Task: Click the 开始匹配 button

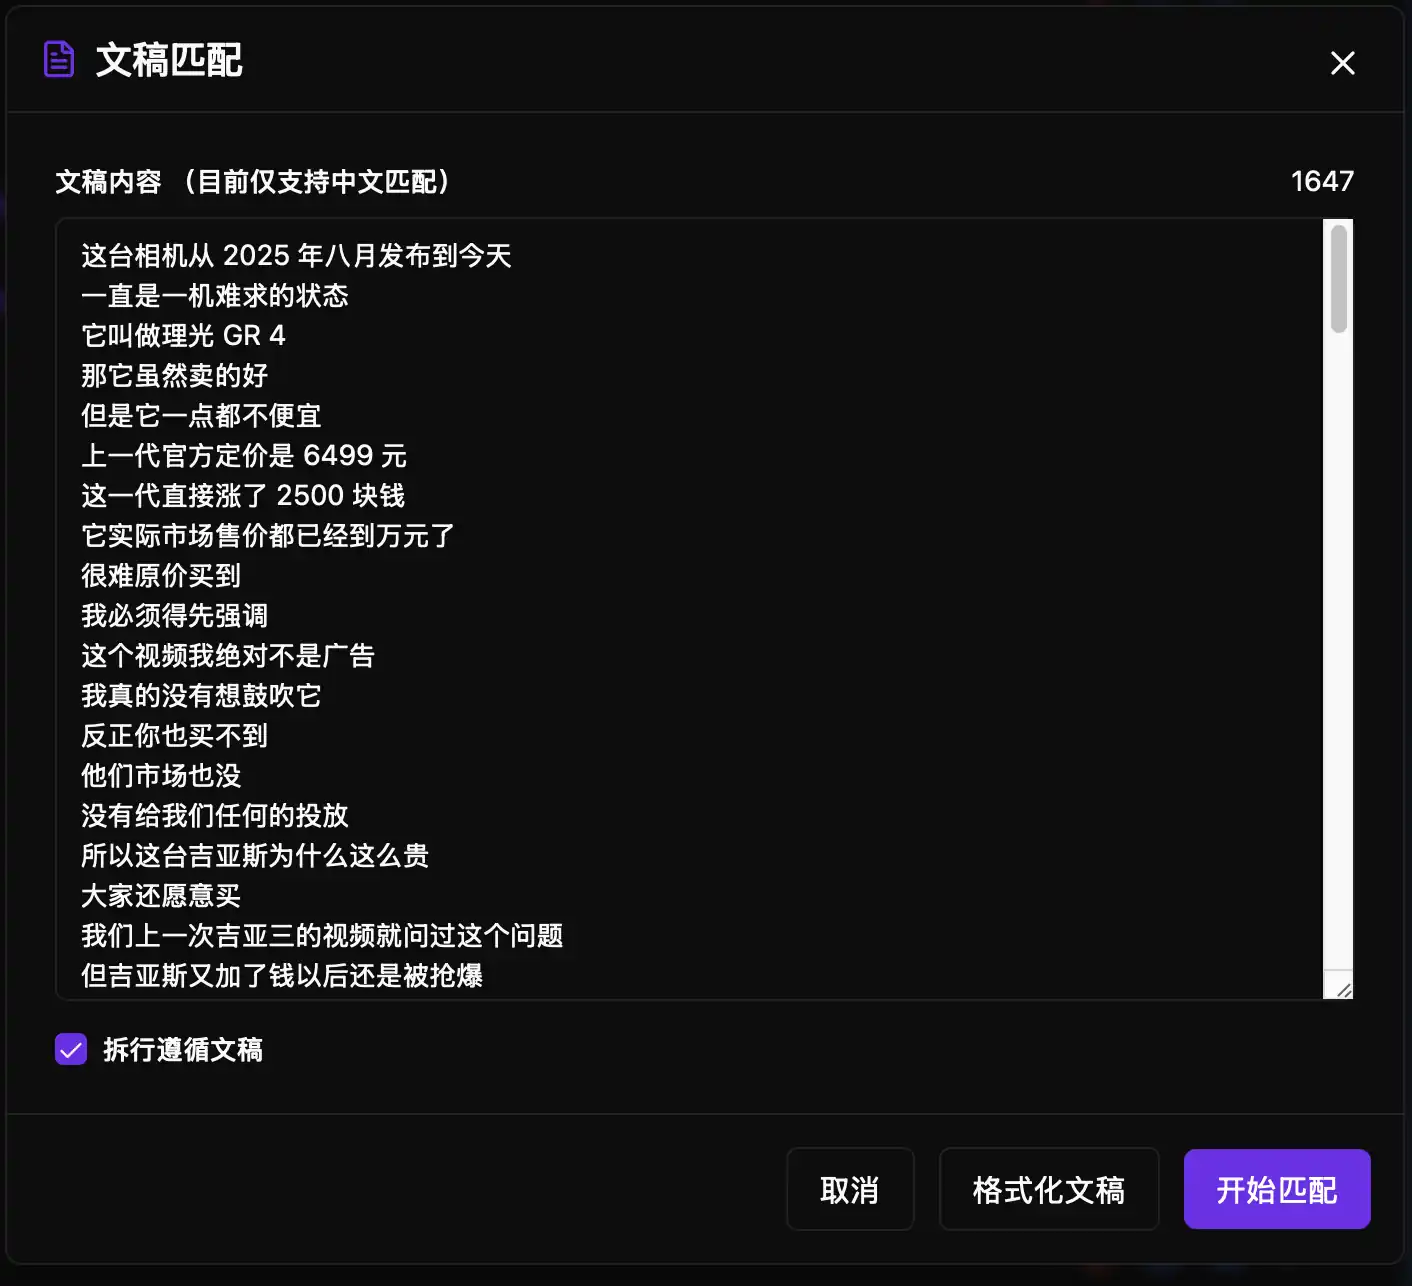Action: pos(1277,1189)
